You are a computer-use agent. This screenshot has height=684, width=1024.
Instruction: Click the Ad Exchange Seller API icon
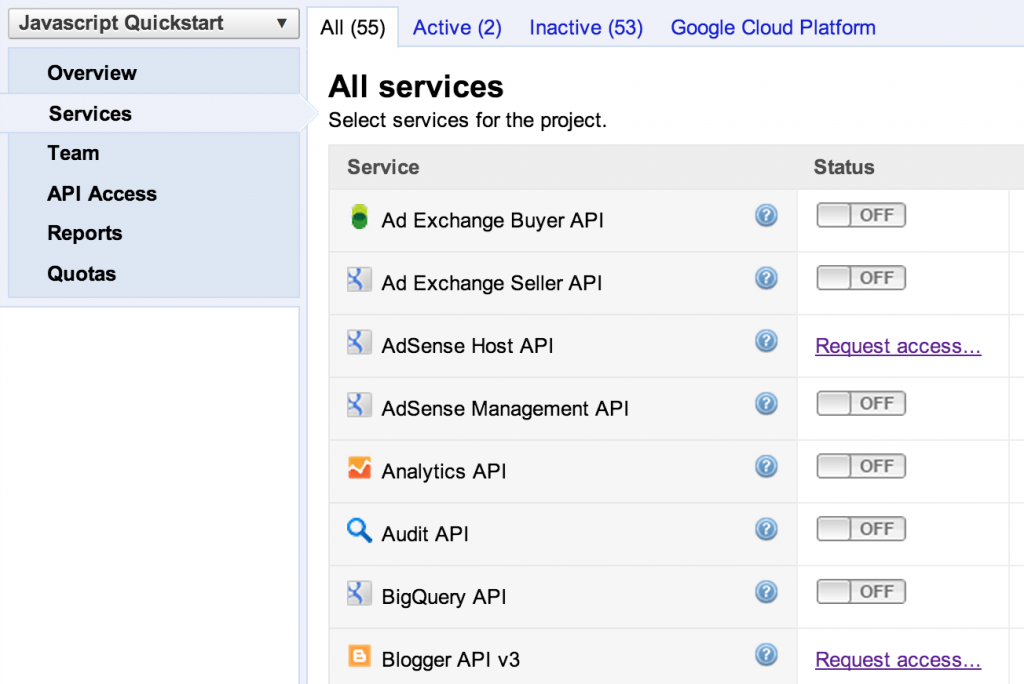click(x=359, y=280)
